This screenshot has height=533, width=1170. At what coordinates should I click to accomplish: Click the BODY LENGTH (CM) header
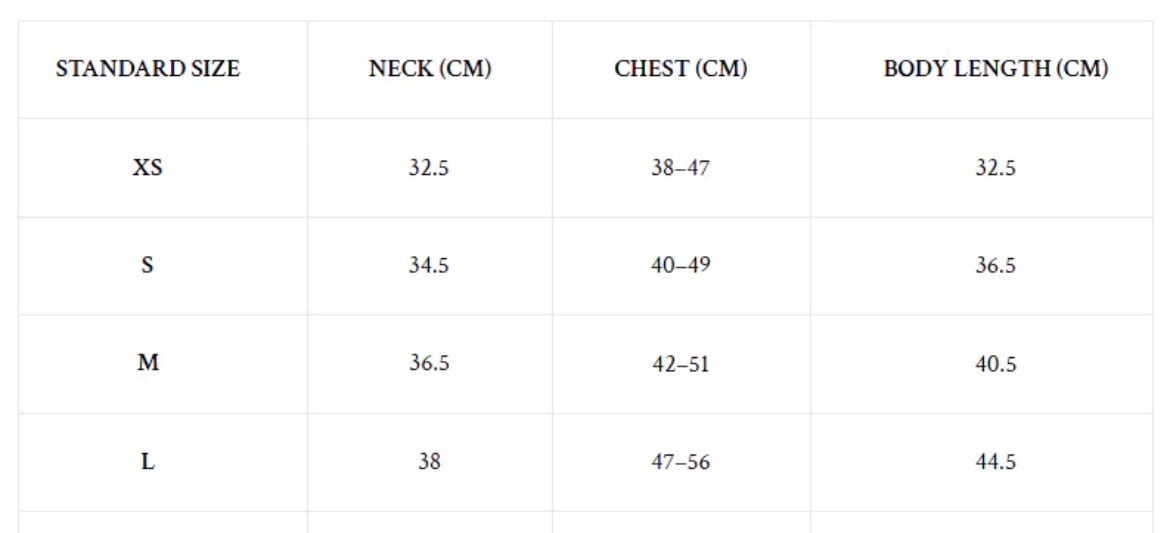[996, 69]
